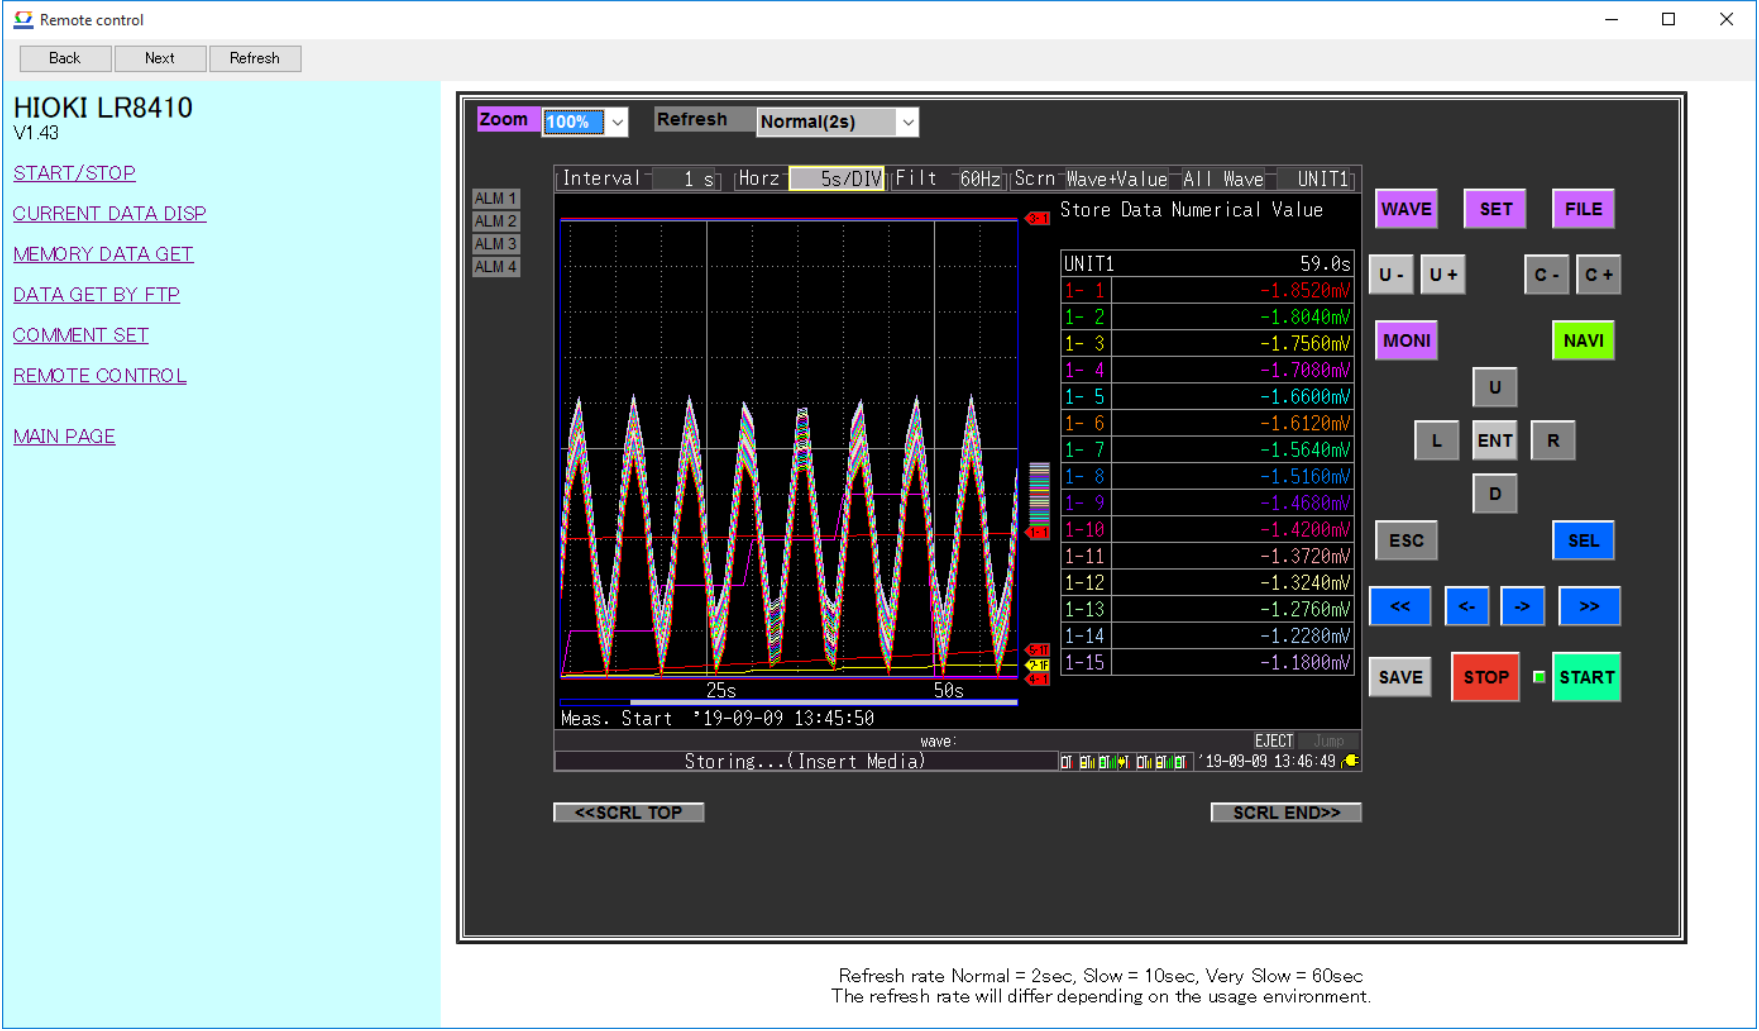Click the ESC key

(1406, 541)
